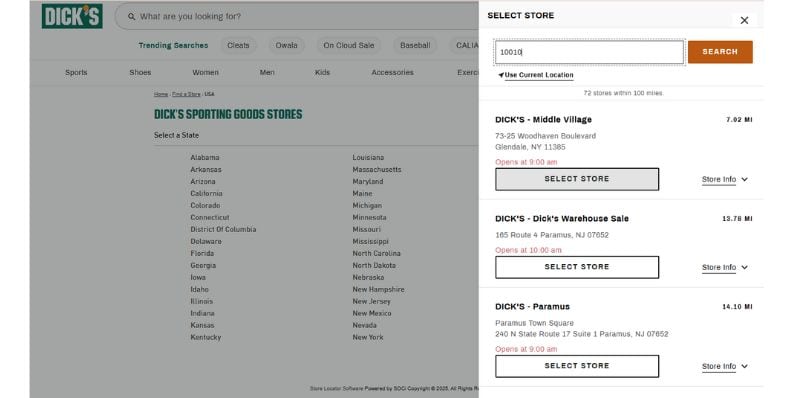Expand Store Info for Middle Village
794x398 pixels.
coord(725,179)
